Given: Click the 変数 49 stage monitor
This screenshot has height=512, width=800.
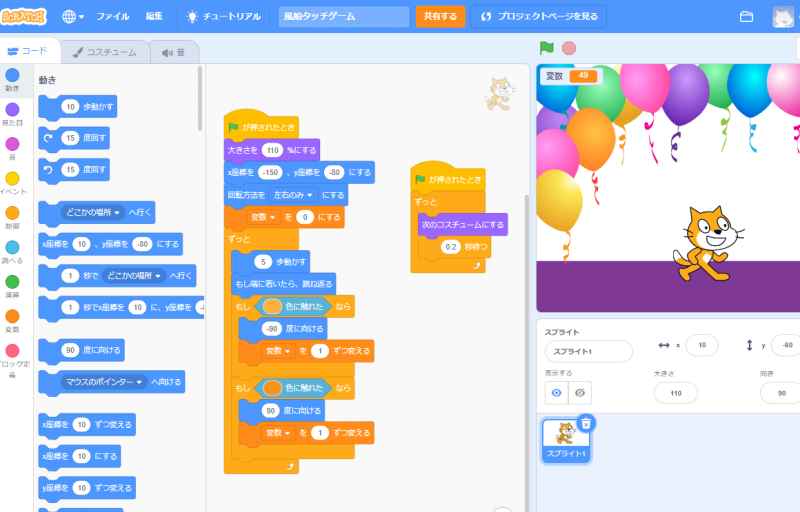Looking at the screenshot, I should tap(571, 76).
